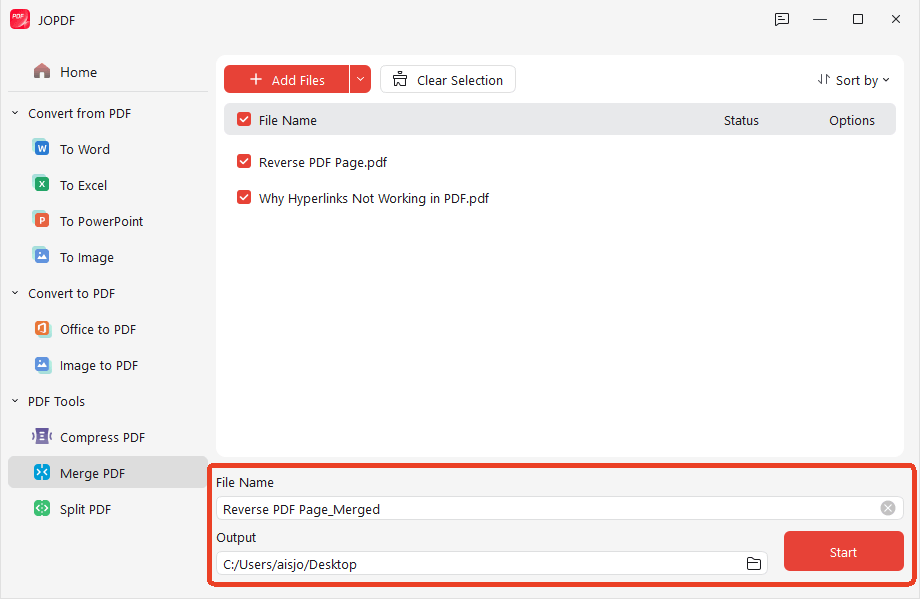This screenshot has width=920, height=599.
Task: Click the Office to PDF icon
Action: [x=42, y=329]
